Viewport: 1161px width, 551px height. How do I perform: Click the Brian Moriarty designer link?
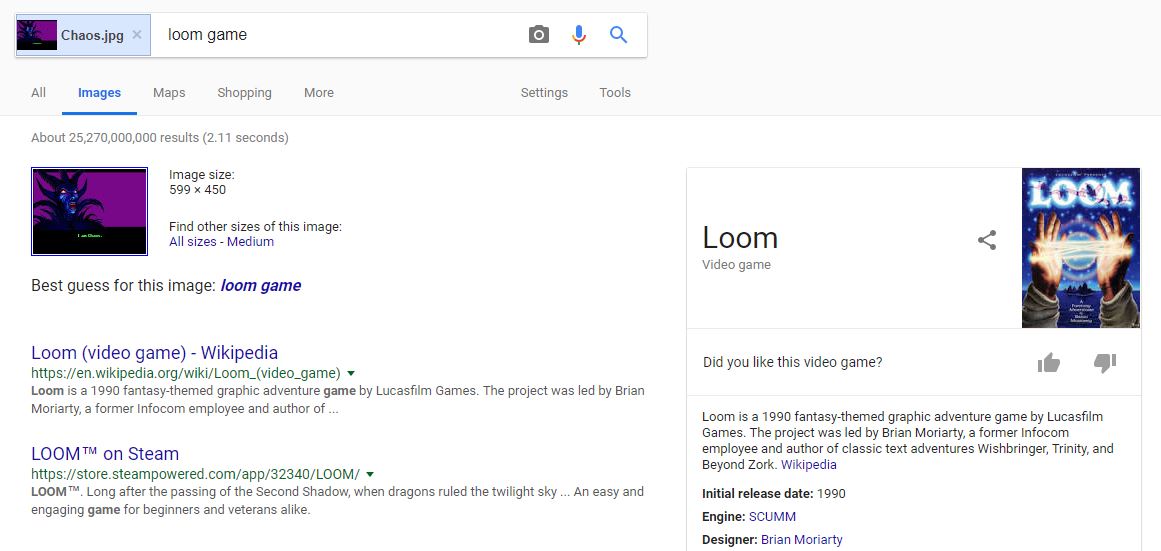click(801, 540)
